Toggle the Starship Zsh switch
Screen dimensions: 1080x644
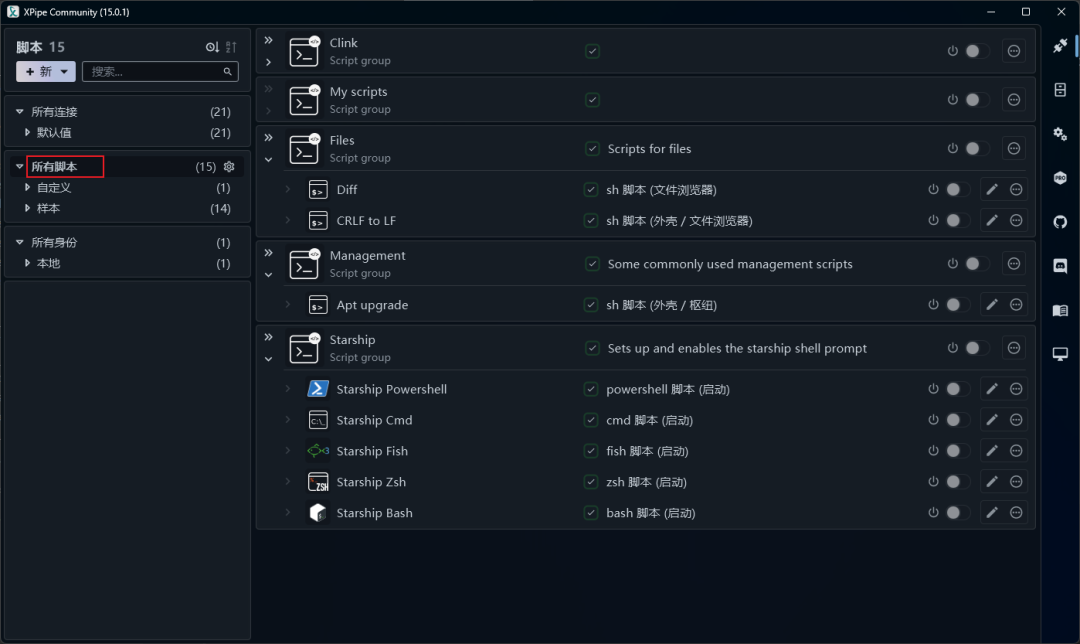[957, 481]
